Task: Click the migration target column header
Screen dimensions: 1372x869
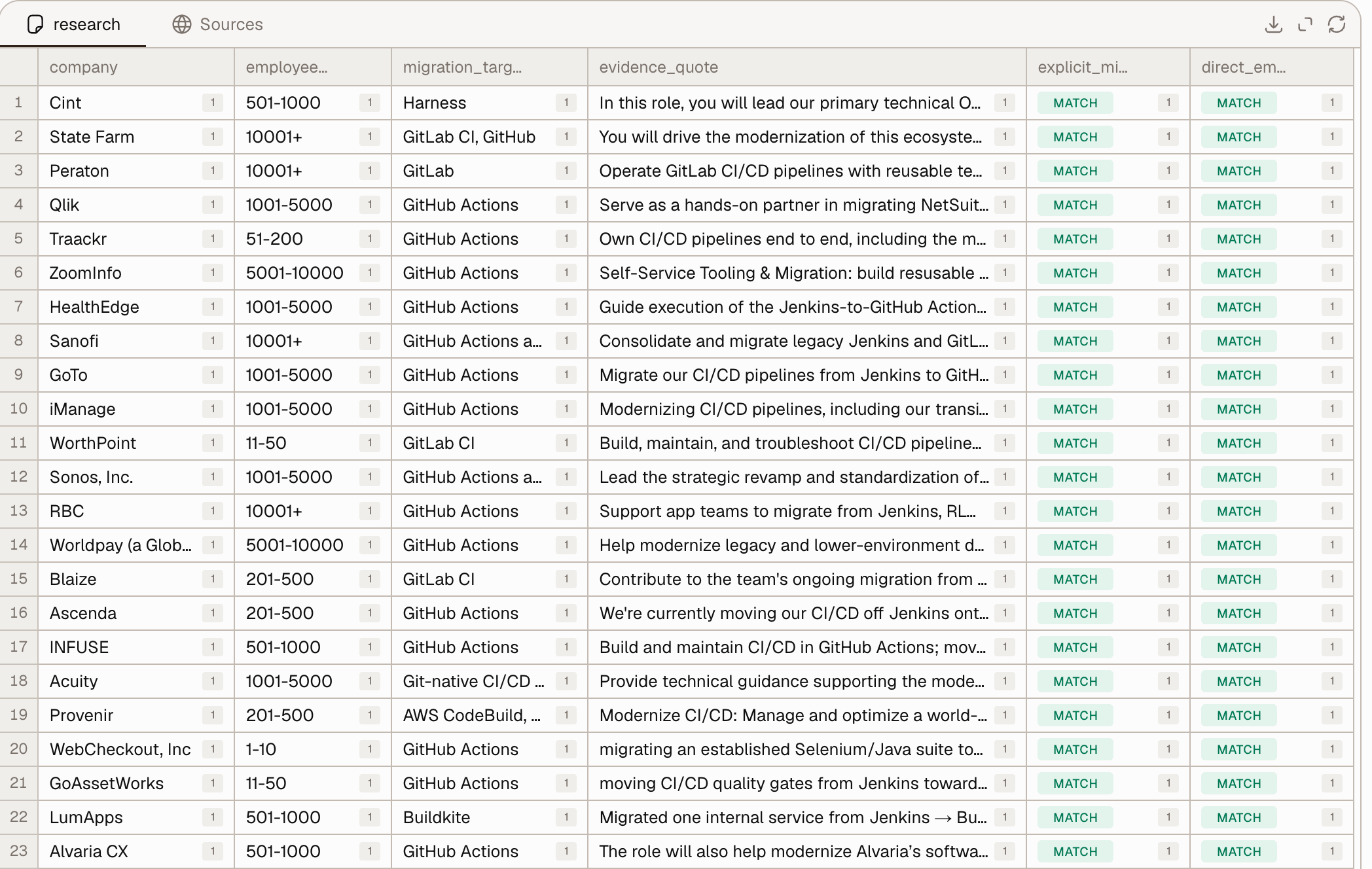Action: pos(489,67)
